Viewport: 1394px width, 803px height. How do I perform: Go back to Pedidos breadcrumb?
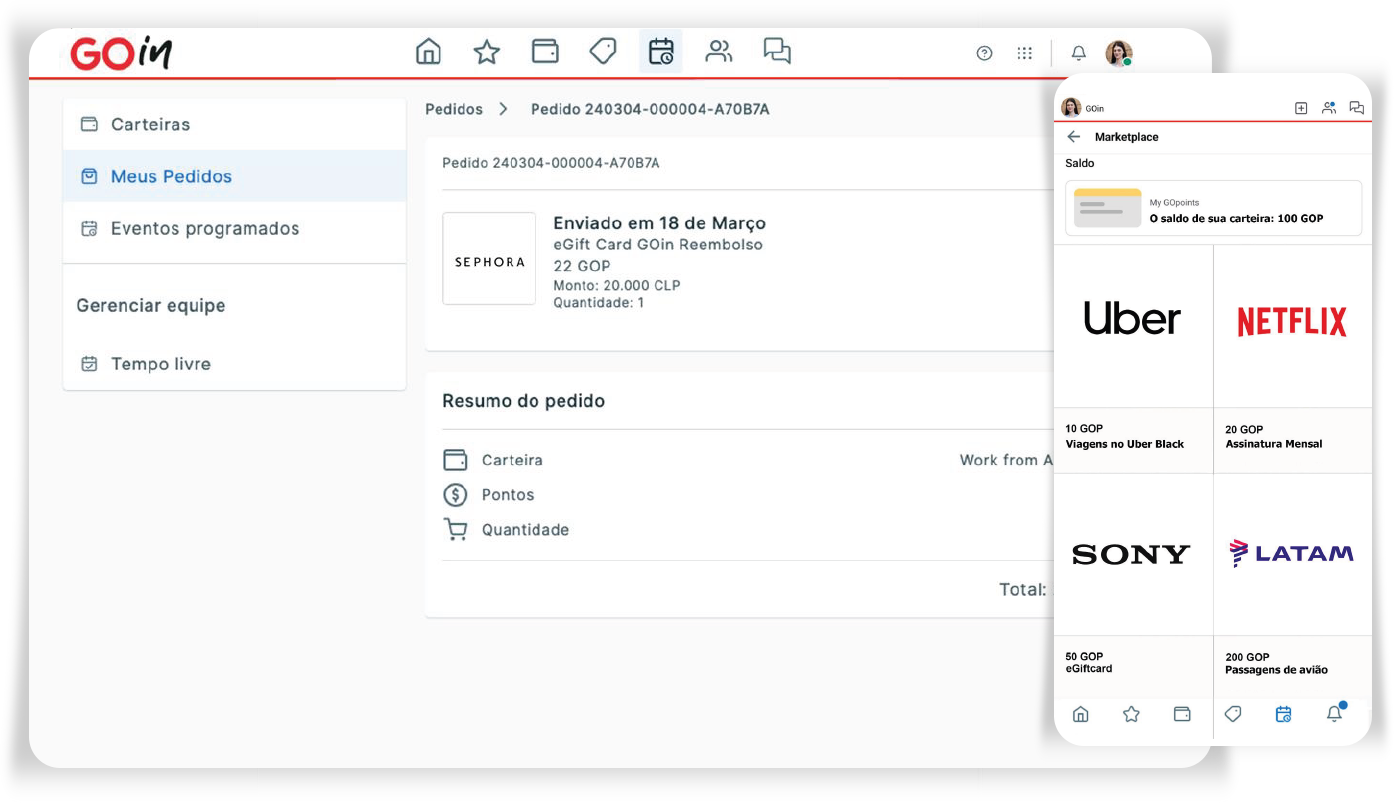pyautogui.click(x=454, y=109)
